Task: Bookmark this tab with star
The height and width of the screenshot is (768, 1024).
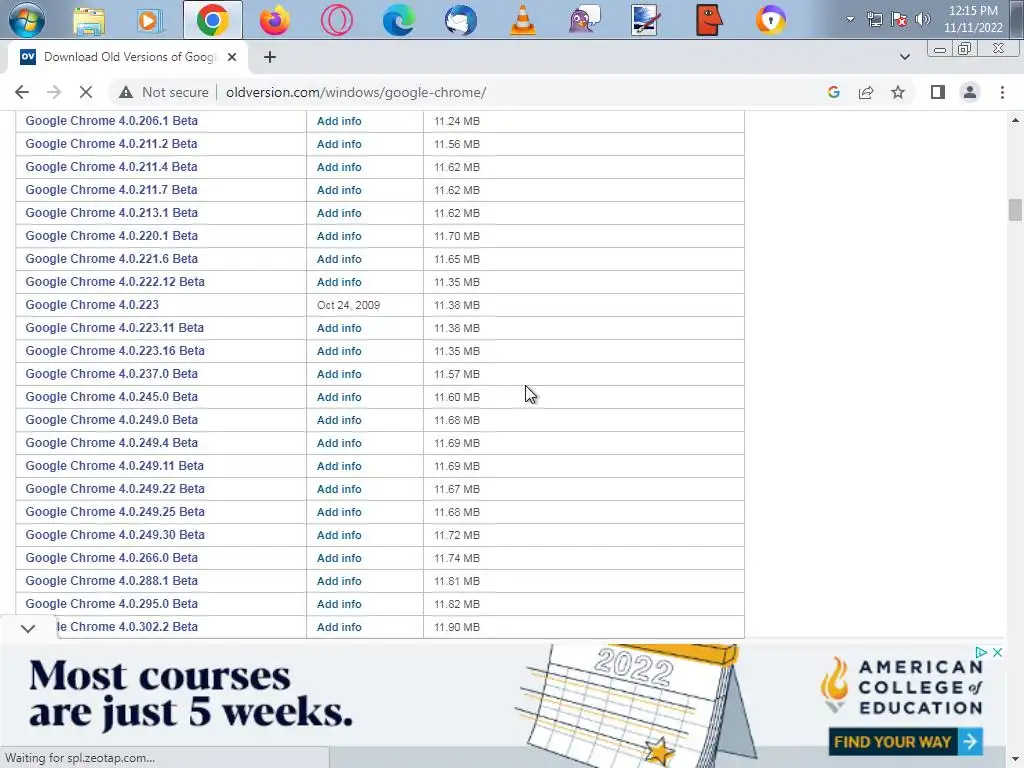Action: click(898, 92)
